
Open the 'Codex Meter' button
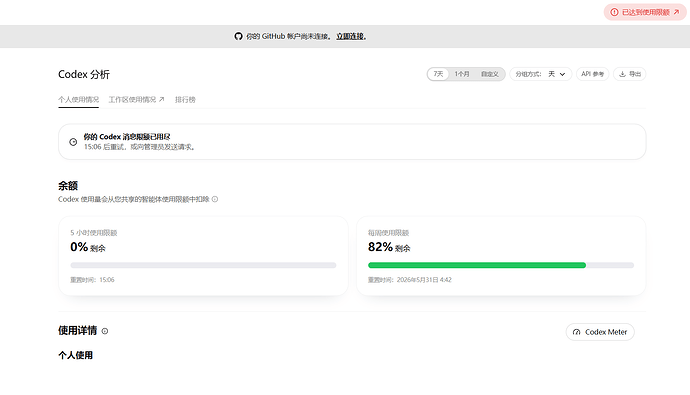pyautogui.click(x=600, y=332)
